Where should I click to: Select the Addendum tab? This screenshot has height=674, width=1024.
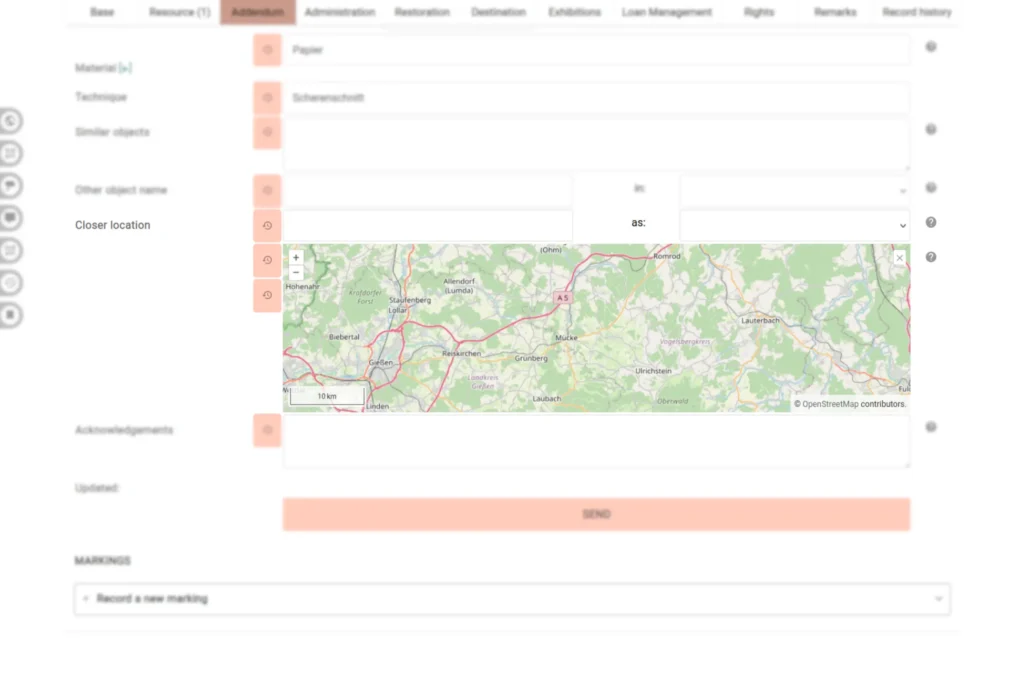[258, 12]
